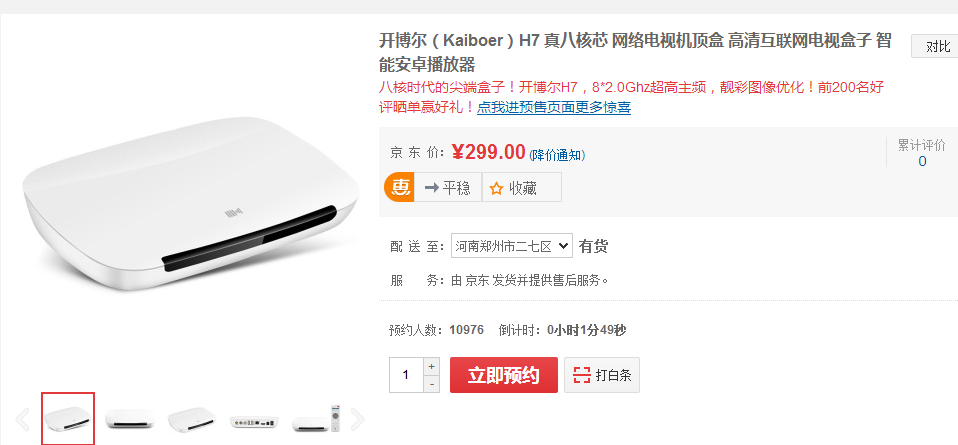Select the rear ports view thumbnail
This screenshot has height=445, width=958.
(x=254, y=421)
